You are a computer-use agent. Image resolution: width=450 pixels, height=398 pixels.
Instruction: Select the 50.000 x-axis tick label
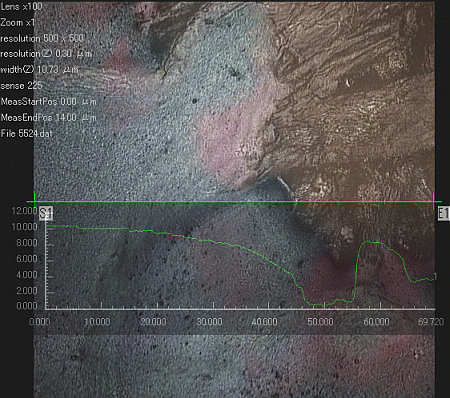[x=320, y=322]
